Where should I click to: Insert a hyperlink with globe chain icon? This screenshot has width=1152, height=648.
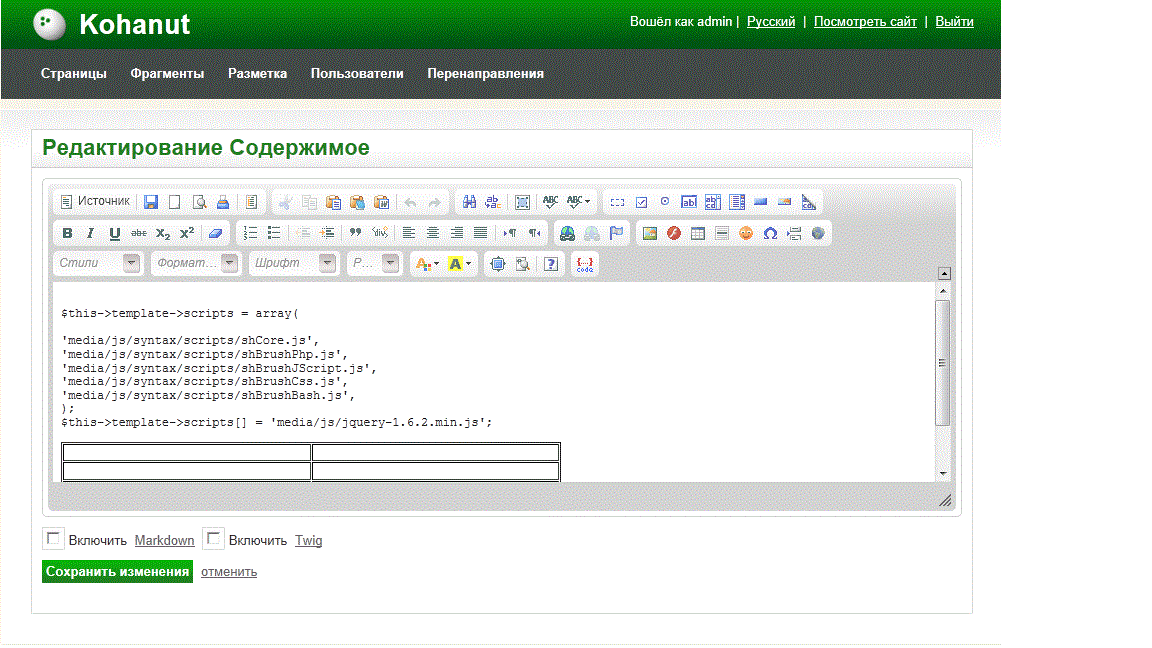point(567,233)
